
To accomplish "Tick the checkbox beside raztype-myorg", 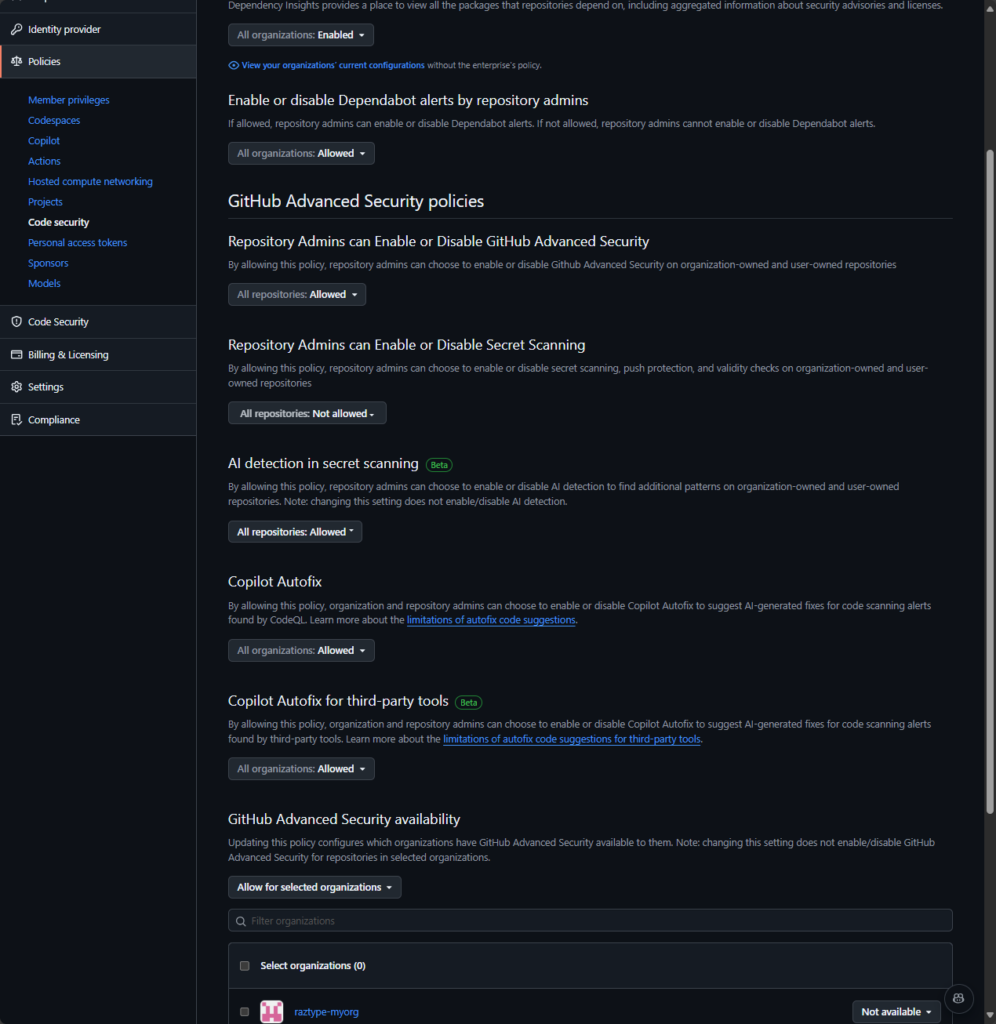I will pos(244,1011).
